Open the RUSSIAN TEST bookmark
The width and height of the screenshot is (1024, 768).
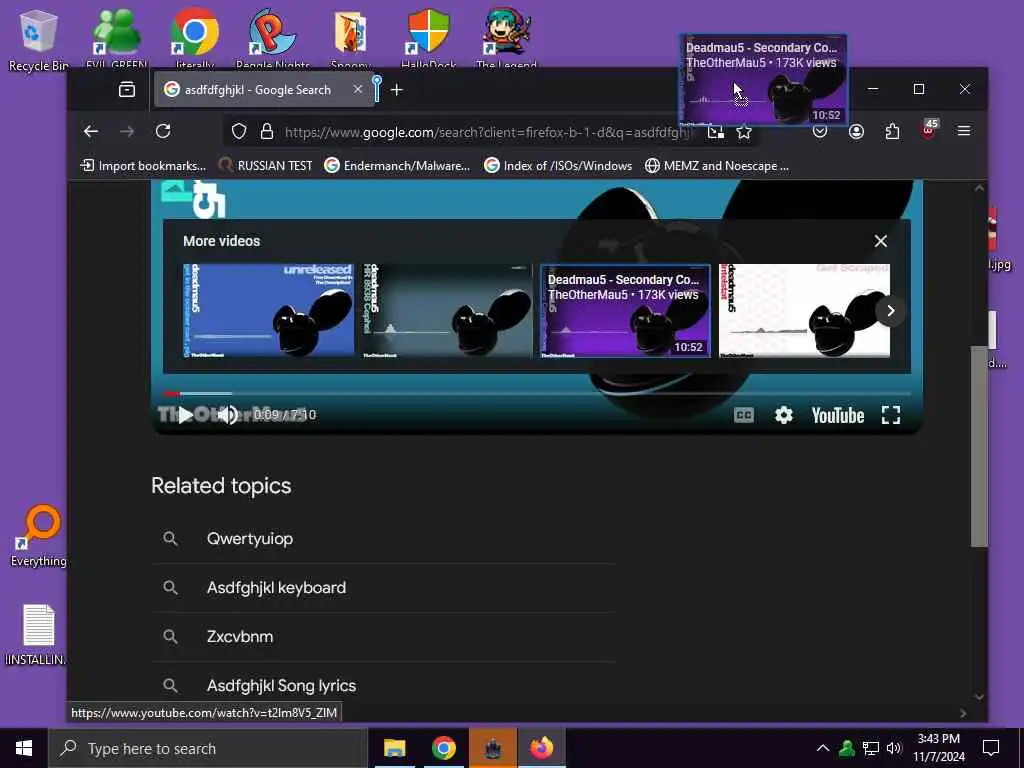265,166
